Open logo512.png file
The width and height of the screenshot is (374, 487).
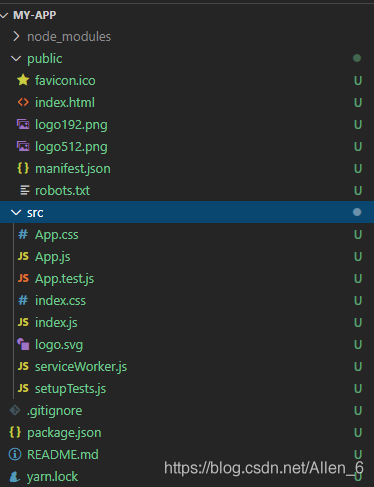point(71,147)
